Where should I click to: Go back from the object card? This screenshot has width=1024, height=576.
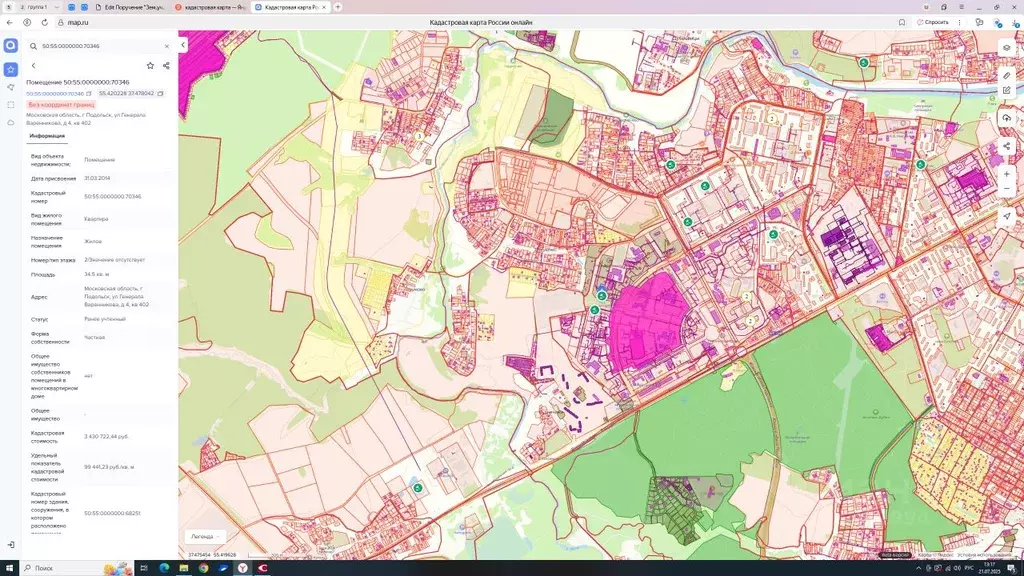33,66
